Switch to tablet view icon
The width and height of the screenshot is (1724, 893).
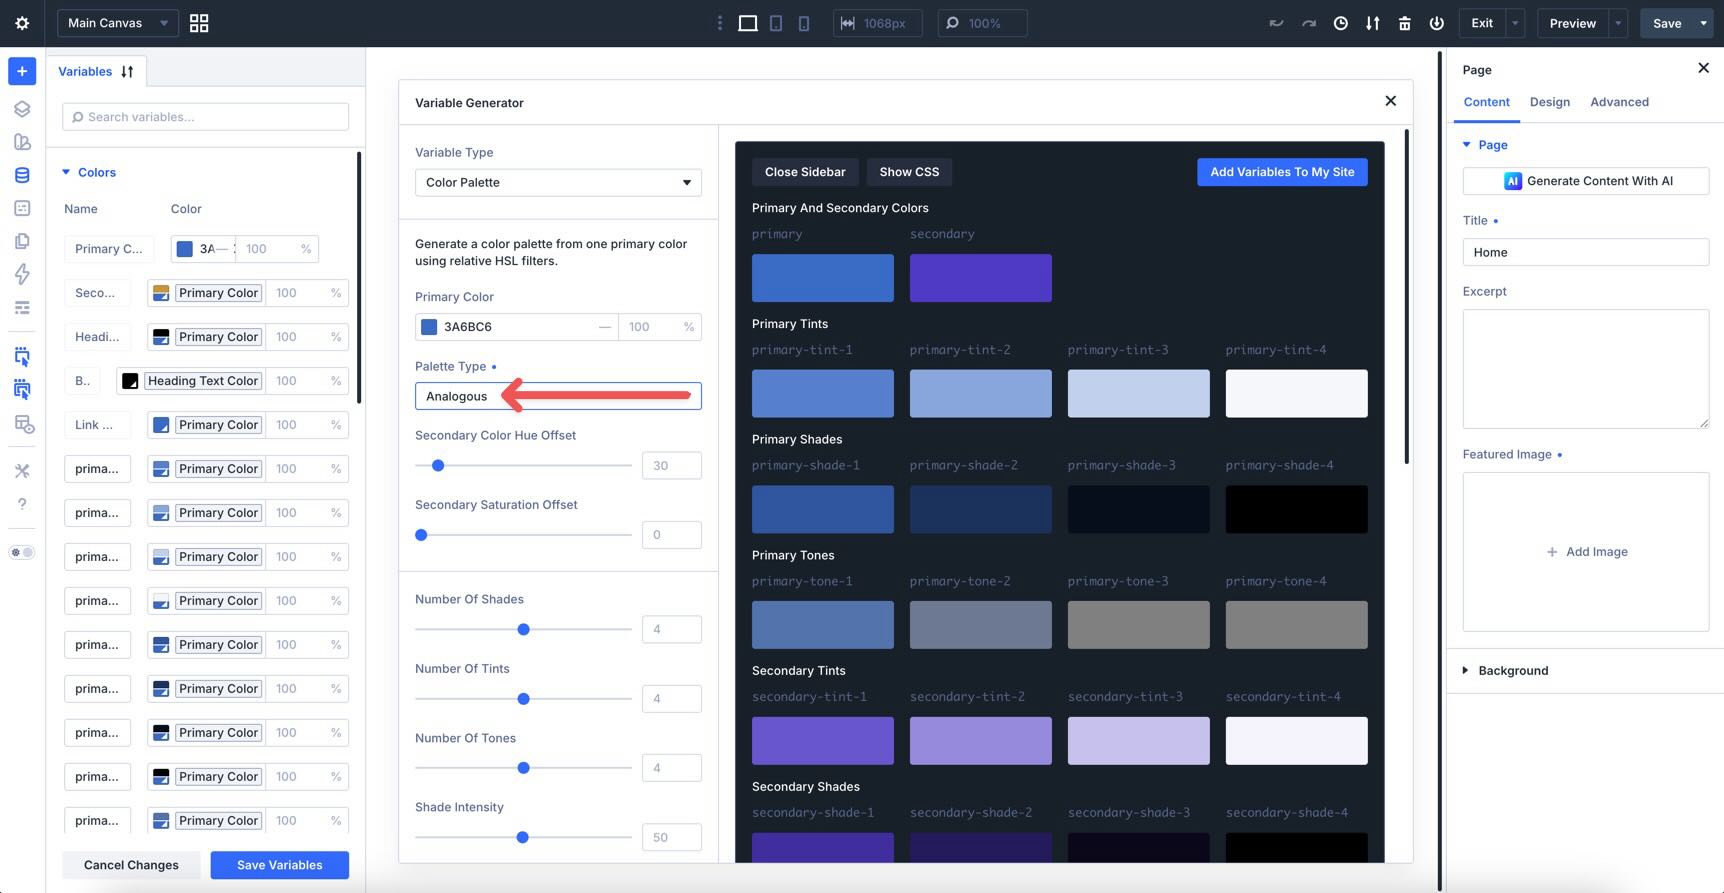click(x=776, y=23)
